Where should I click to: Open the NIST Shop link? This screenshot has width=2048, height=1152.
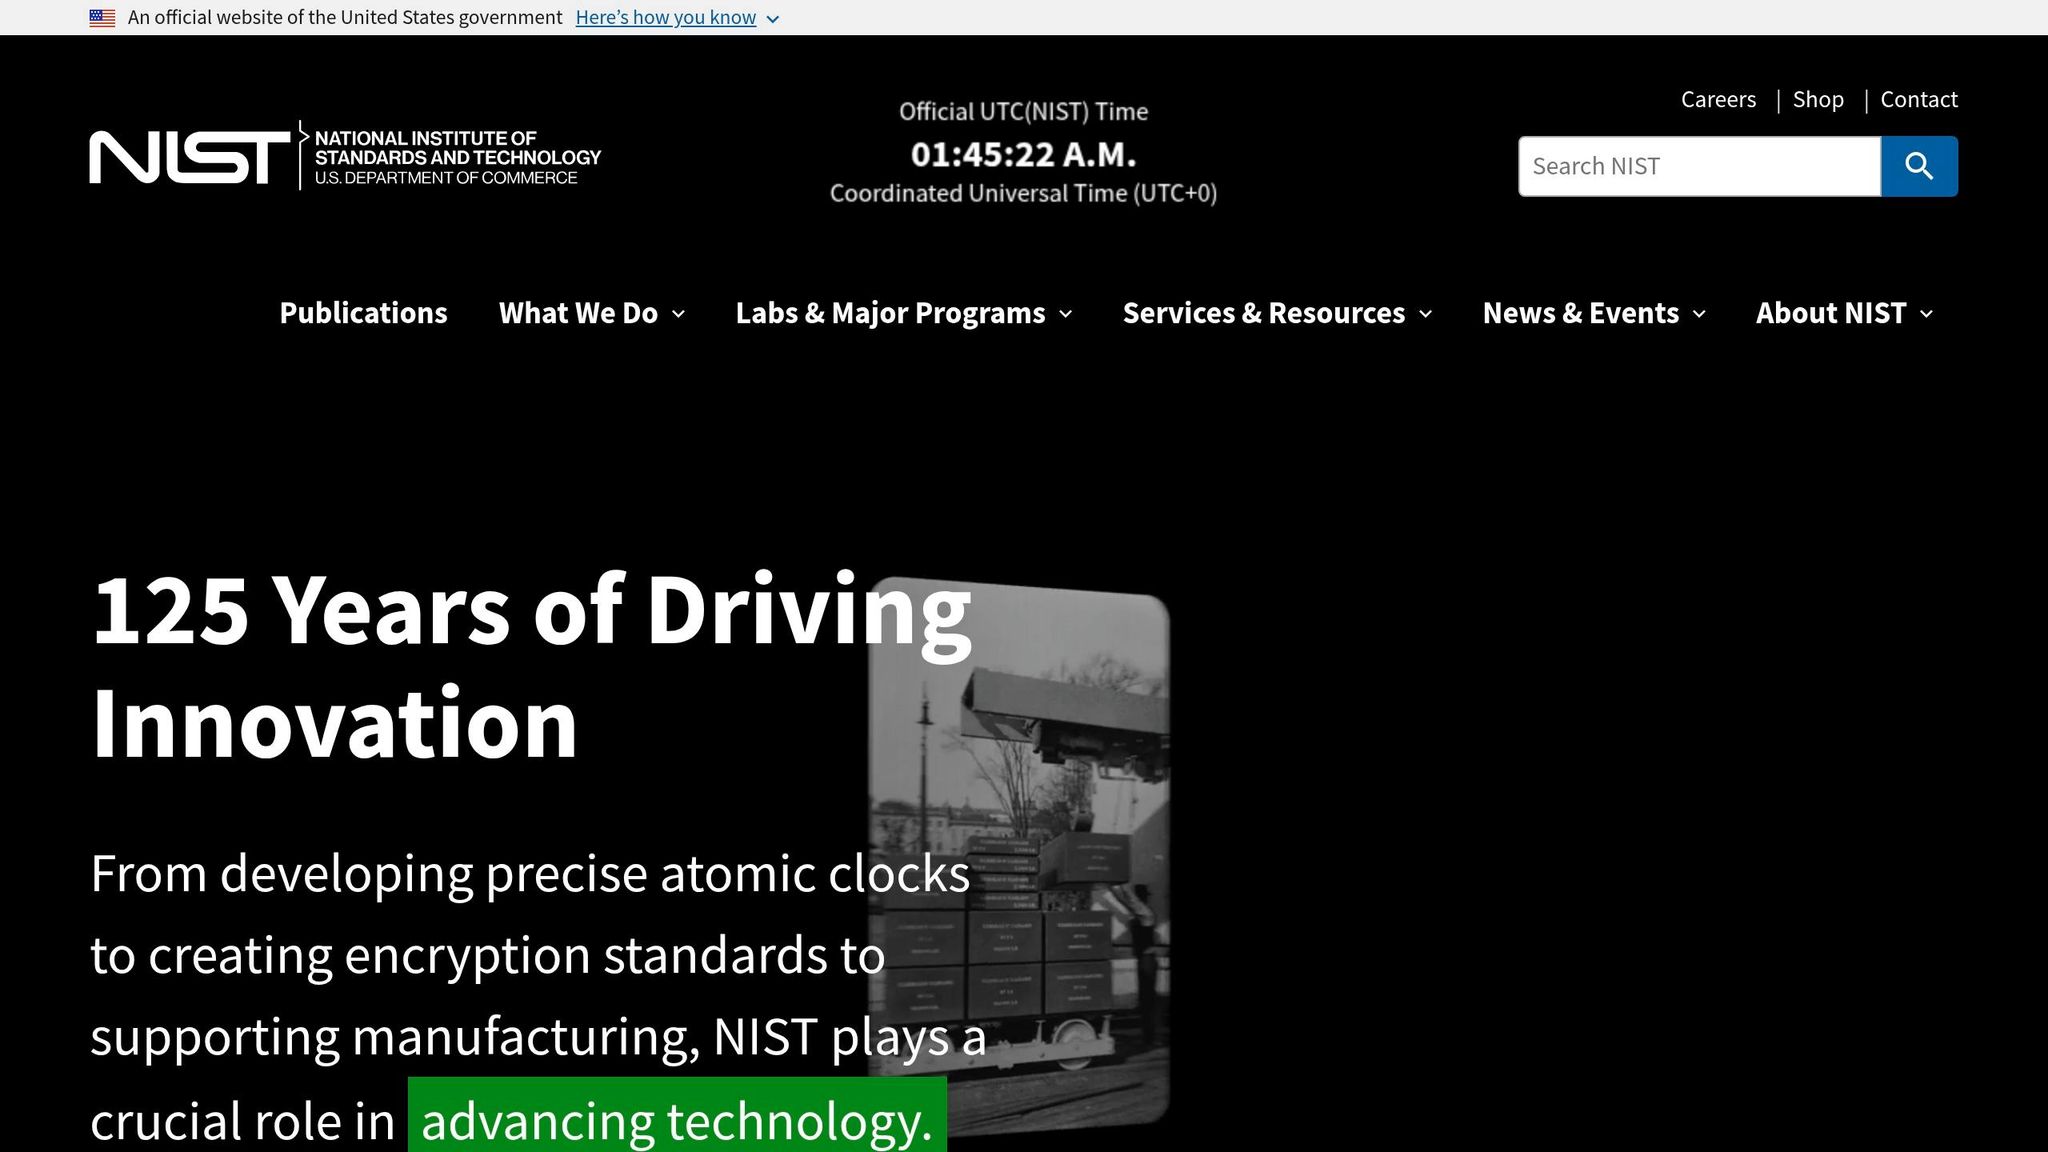(1818, 99)
